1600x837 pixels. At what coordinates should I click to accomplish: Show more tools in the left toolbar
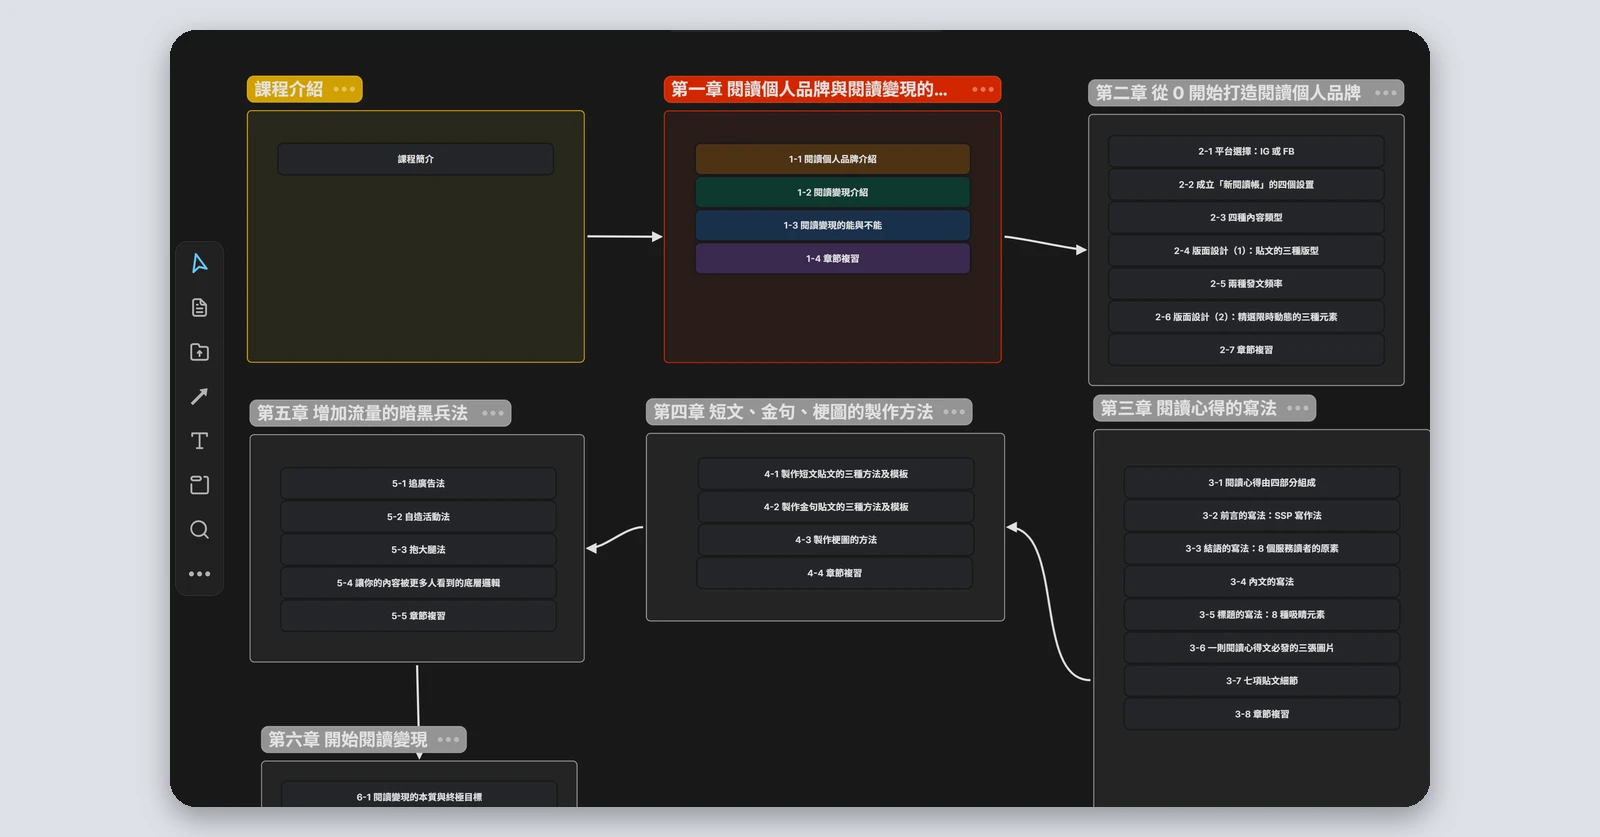coord(199,574)
